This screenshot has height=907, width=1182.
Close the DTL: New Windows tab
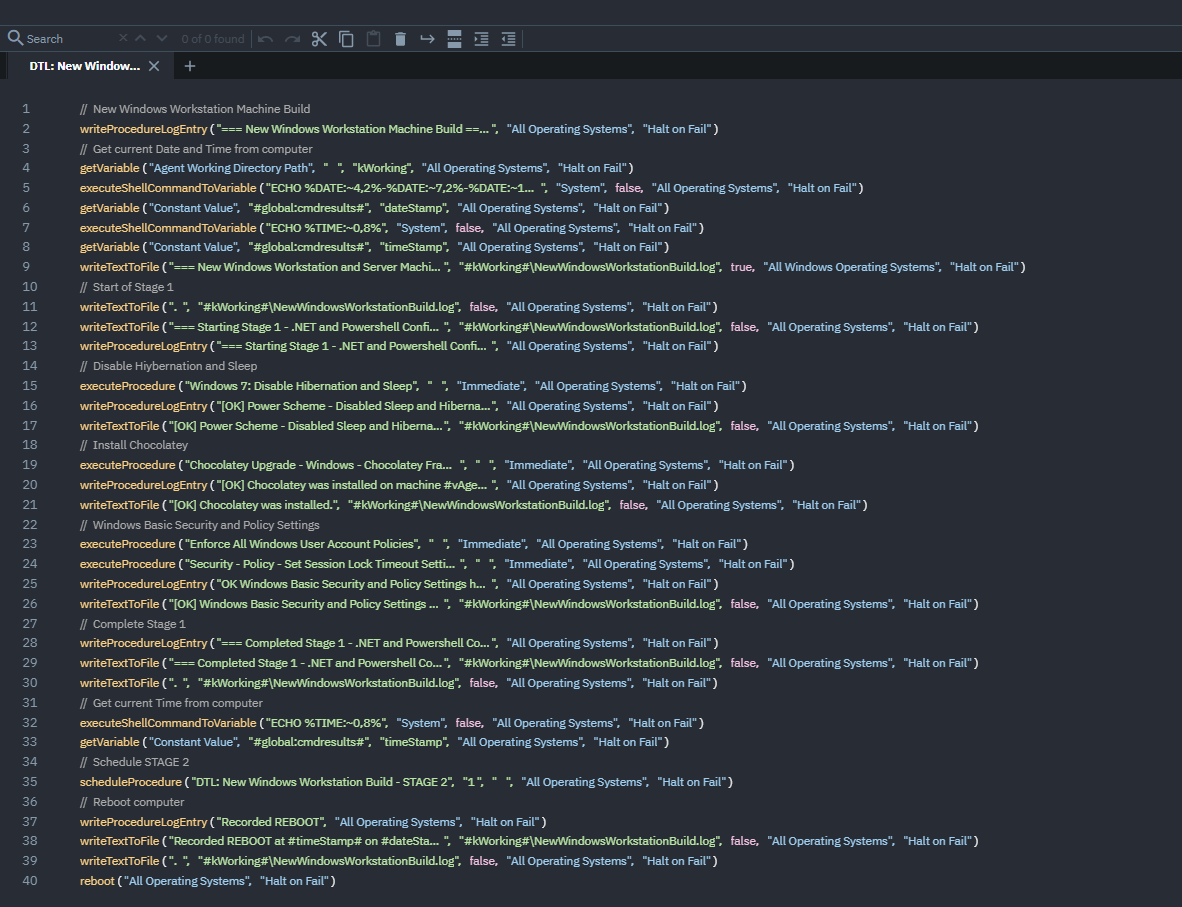[x=154, y=66]
